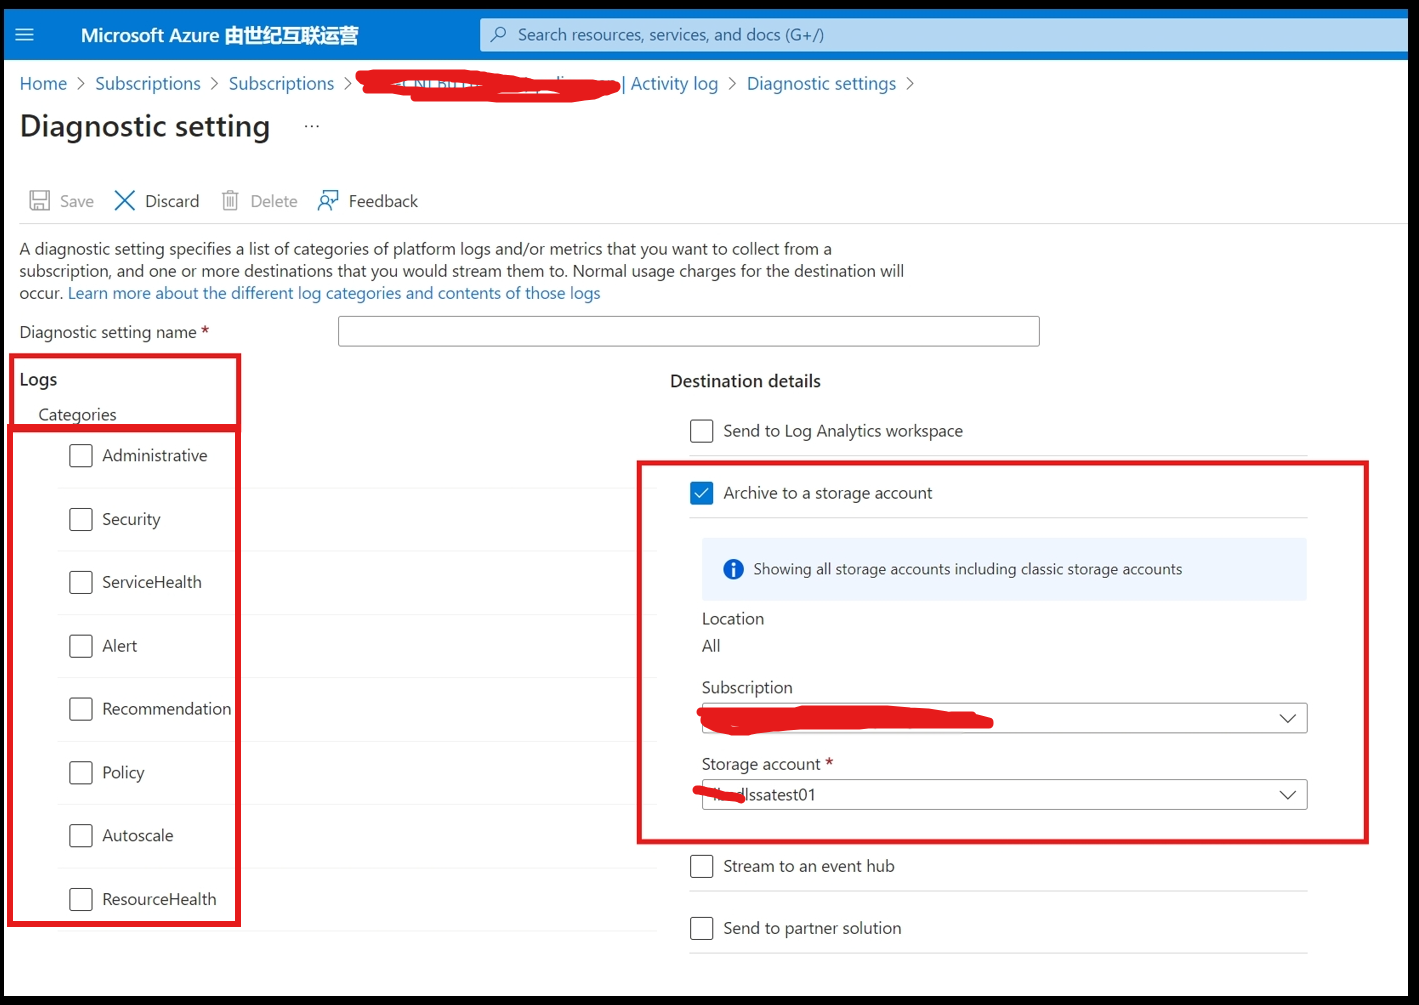1419x1005 pixels.
Task: Check the ServiceHealth category checkbox
Action: click(x=81, y=582)
